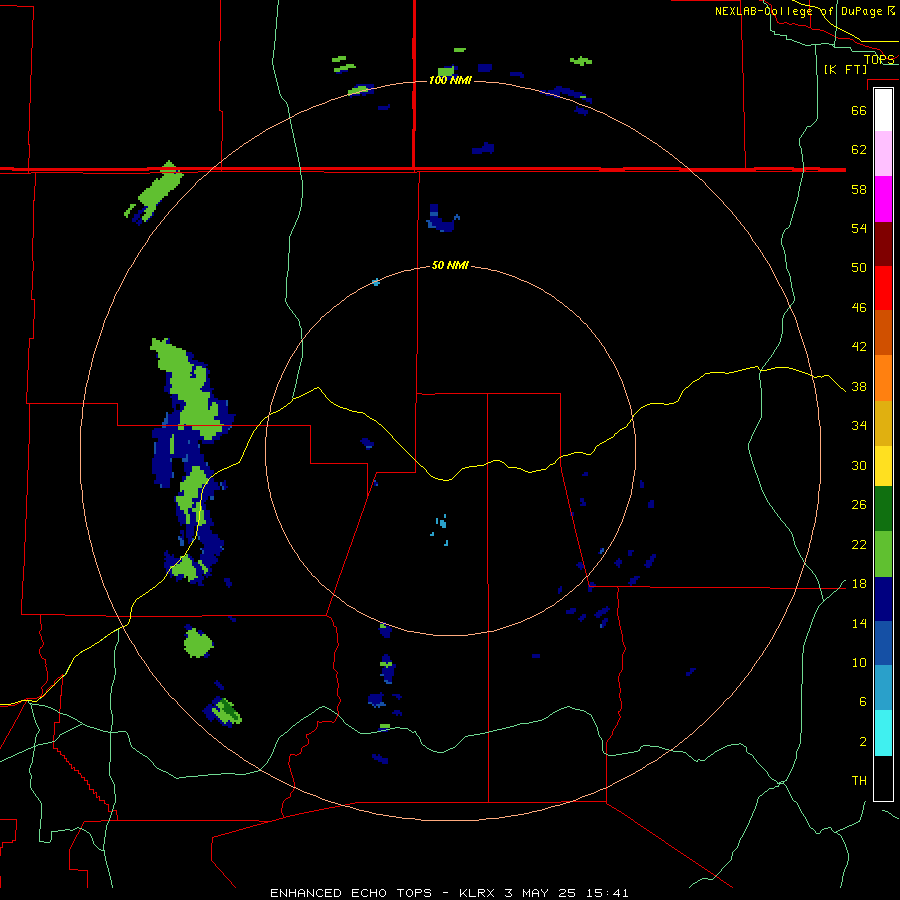Click the white swatch above 66

point(883,110)
